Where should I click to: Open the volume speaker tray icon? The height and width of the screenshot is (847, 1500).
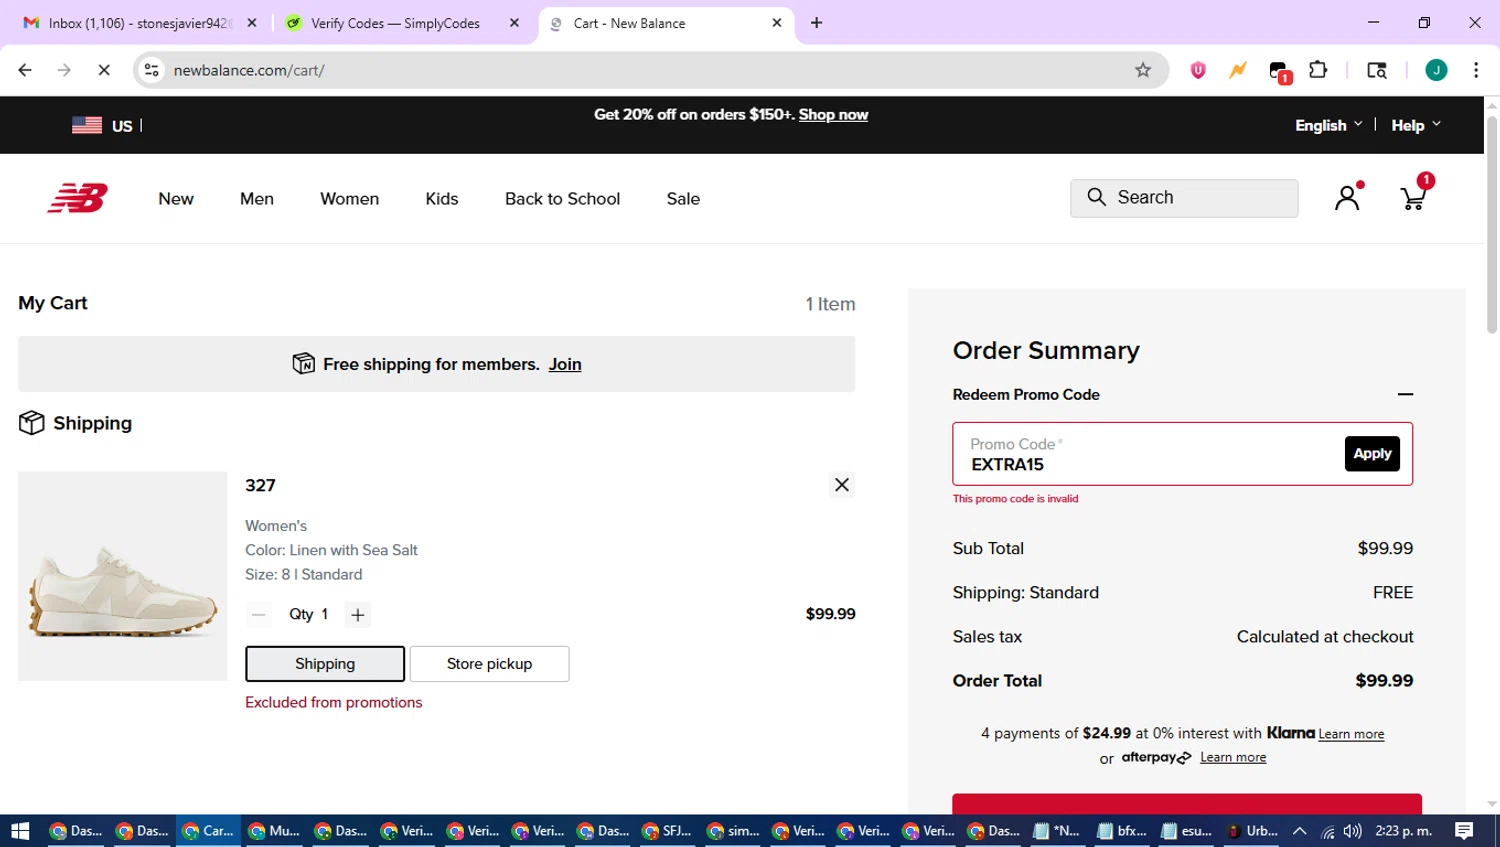(x=1352, y=831)
